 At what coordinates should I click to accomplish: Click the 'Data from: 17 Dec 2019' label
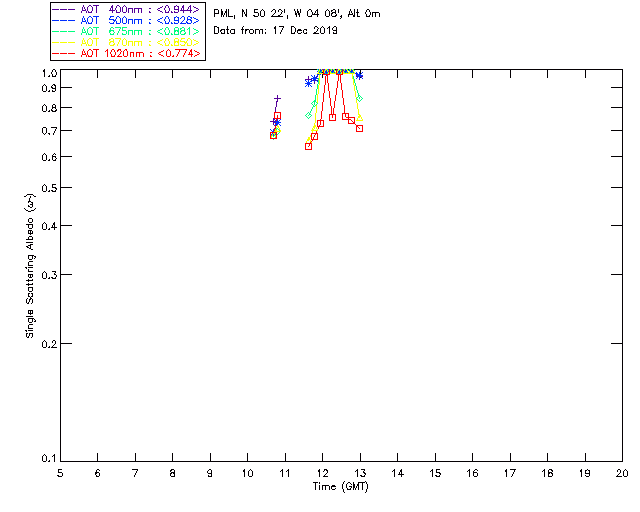pyautogui.click(x=276, y=31)
